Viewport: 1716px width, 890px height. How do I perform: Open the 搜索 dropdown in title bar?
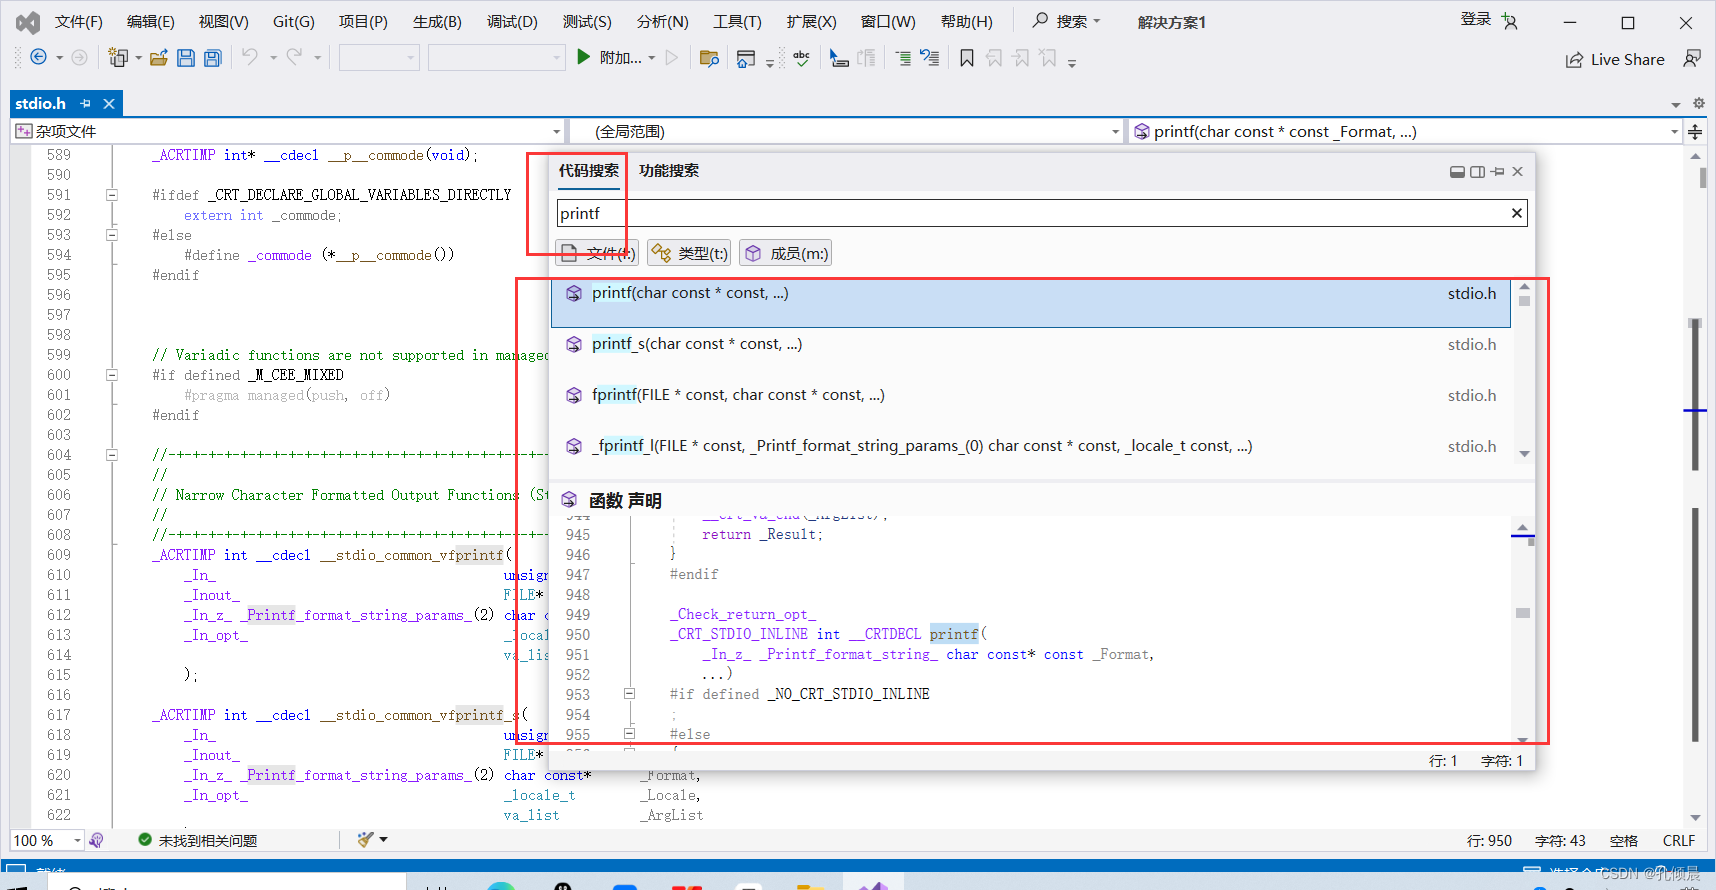pos(1067,21)
